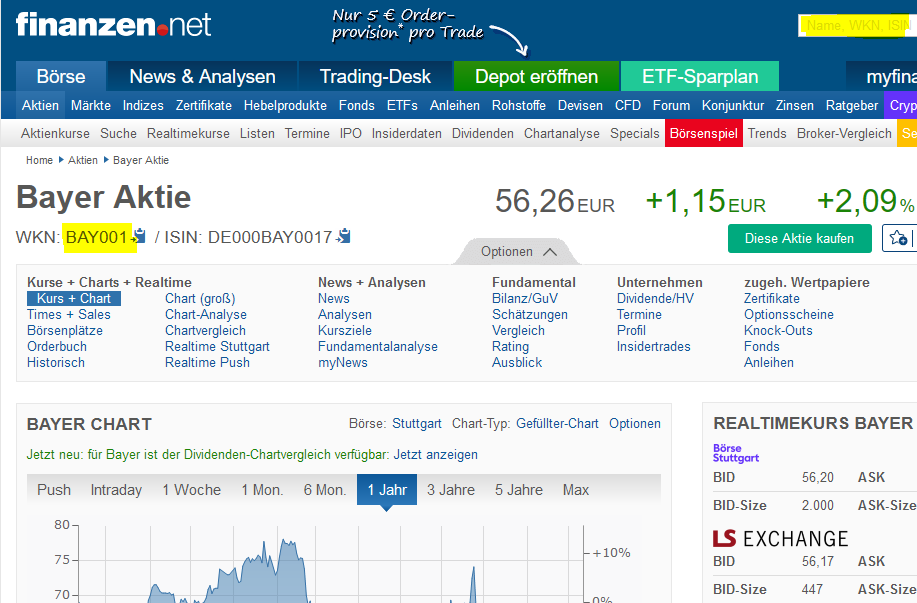Open Knock-Outs link
The image size is (917, 603).
[x=778, y=330]
